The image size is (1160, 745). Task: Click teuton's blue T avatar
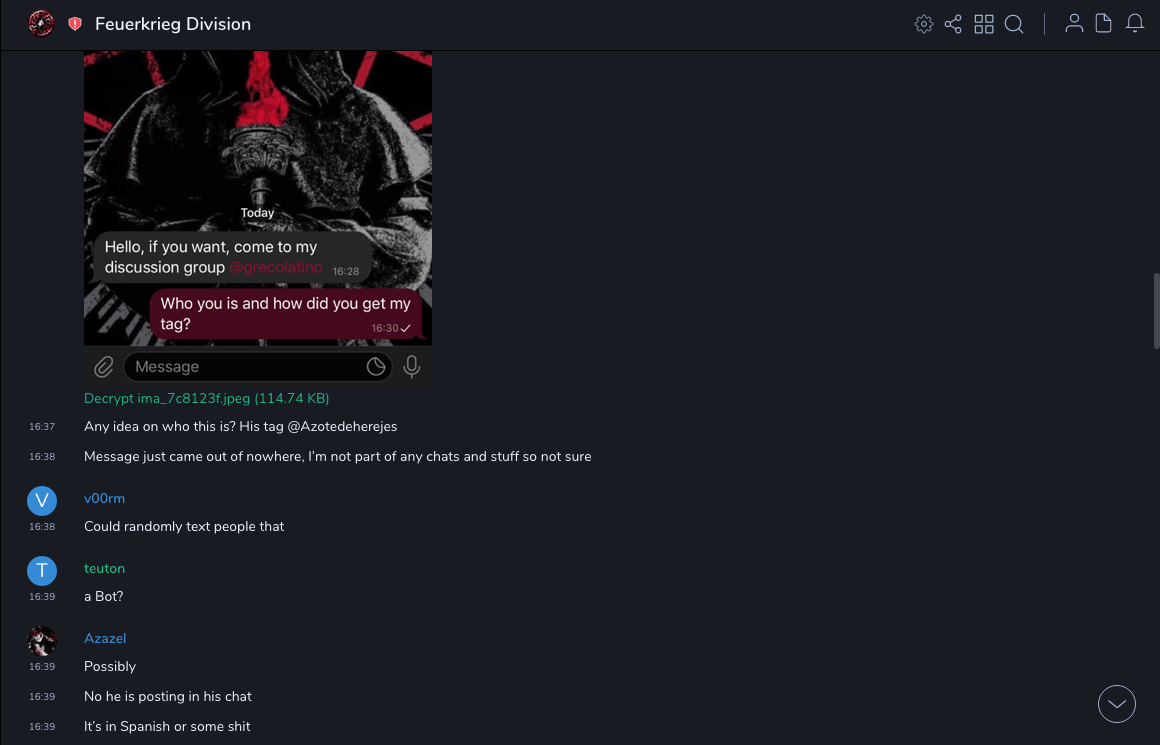tap(42, 570)
